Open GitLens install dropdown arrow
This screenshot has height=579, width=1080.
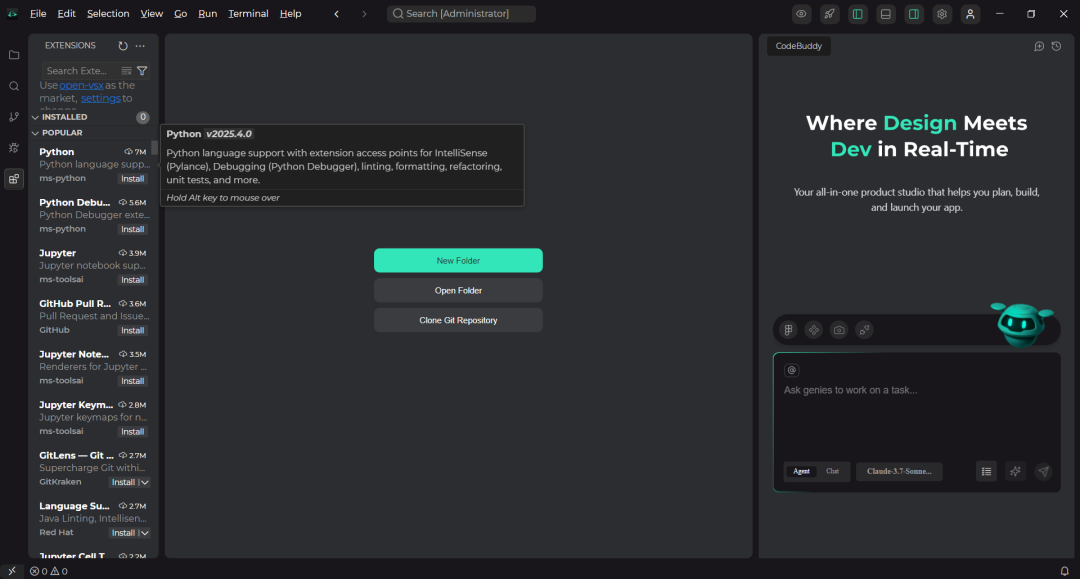click(x=145, y=483)
